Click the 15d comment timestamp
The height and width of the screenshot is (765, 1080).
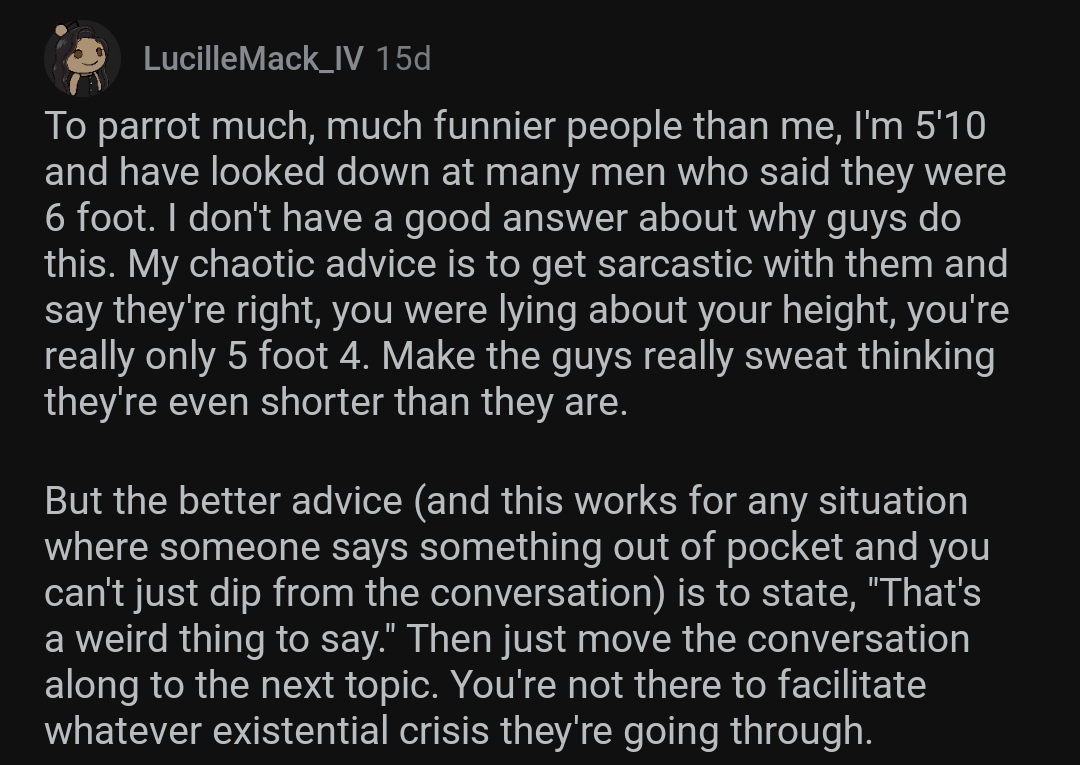point(404,59)
